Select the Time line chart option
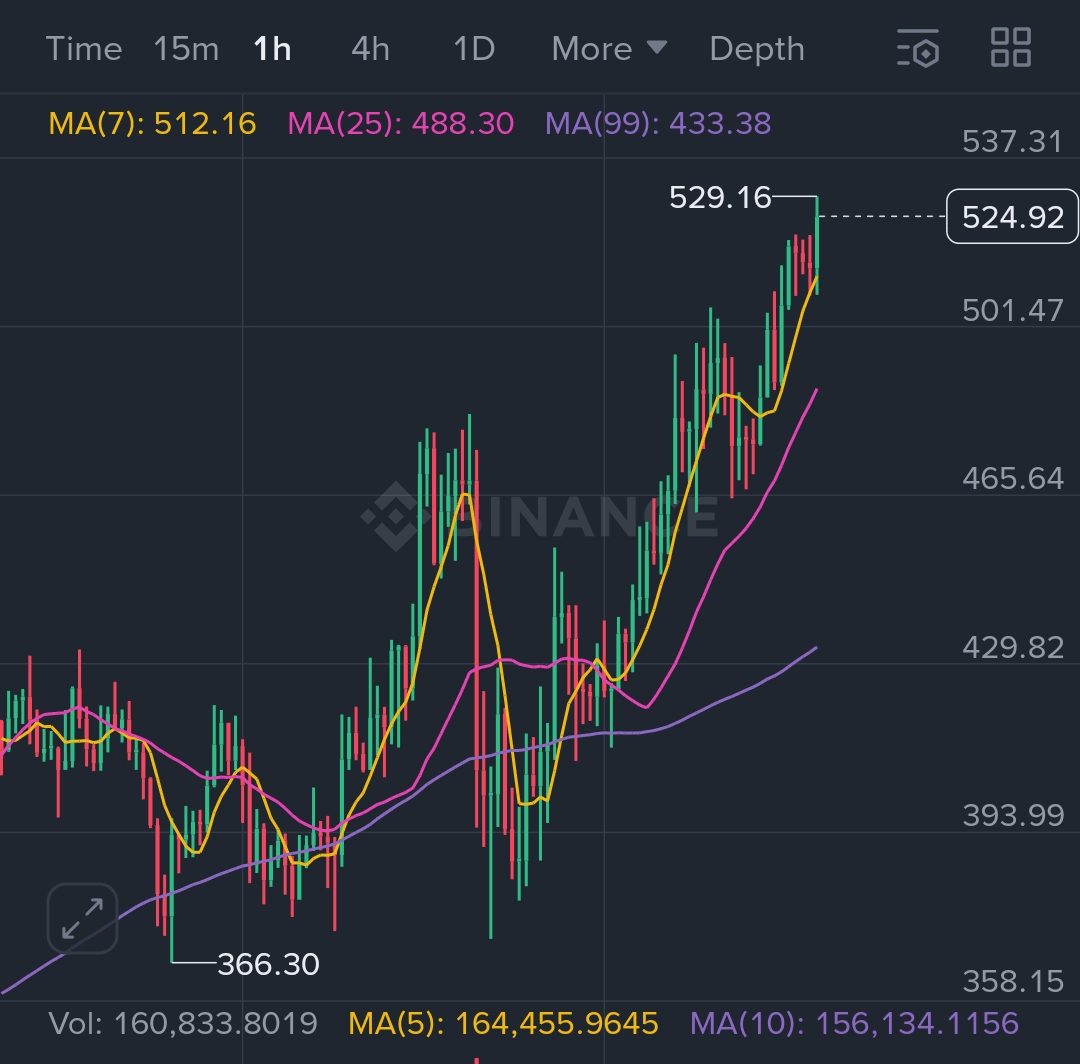 (x=84, y=49)
